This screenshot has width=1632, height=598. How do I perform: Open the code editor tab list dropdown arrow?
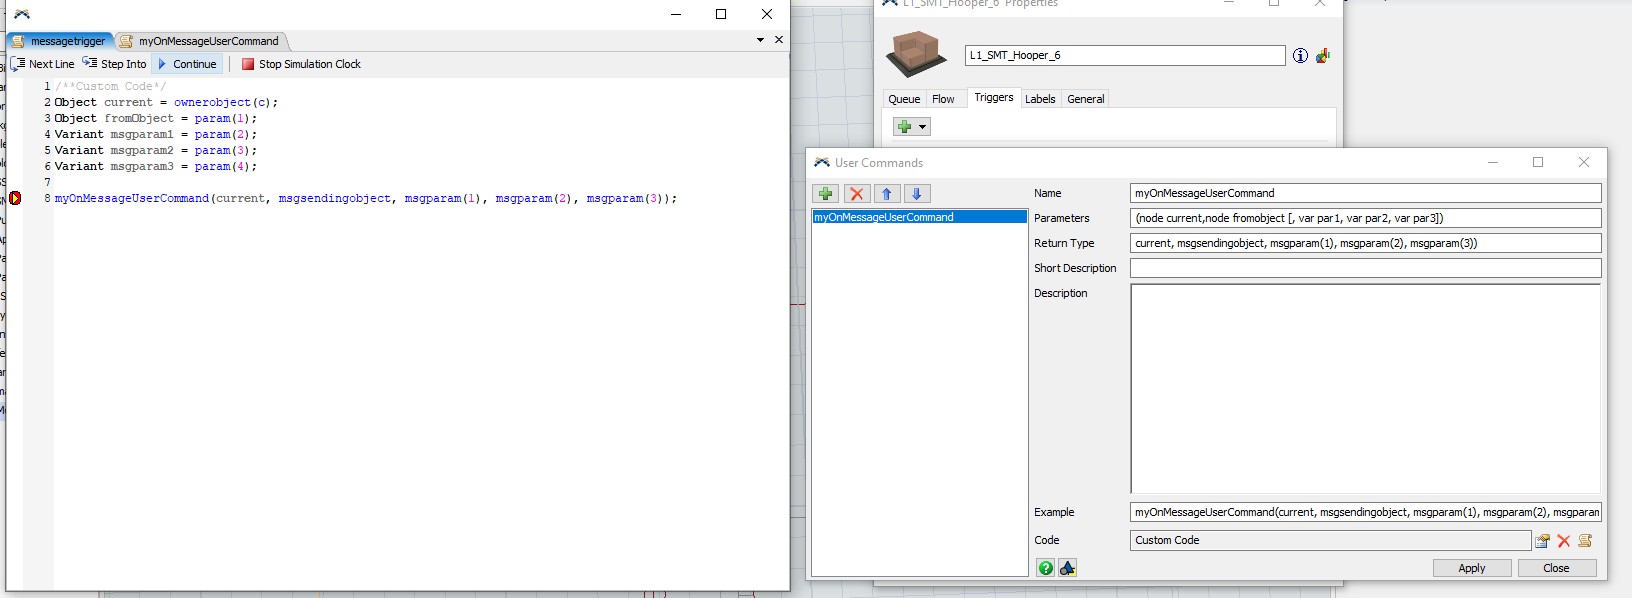760,40
